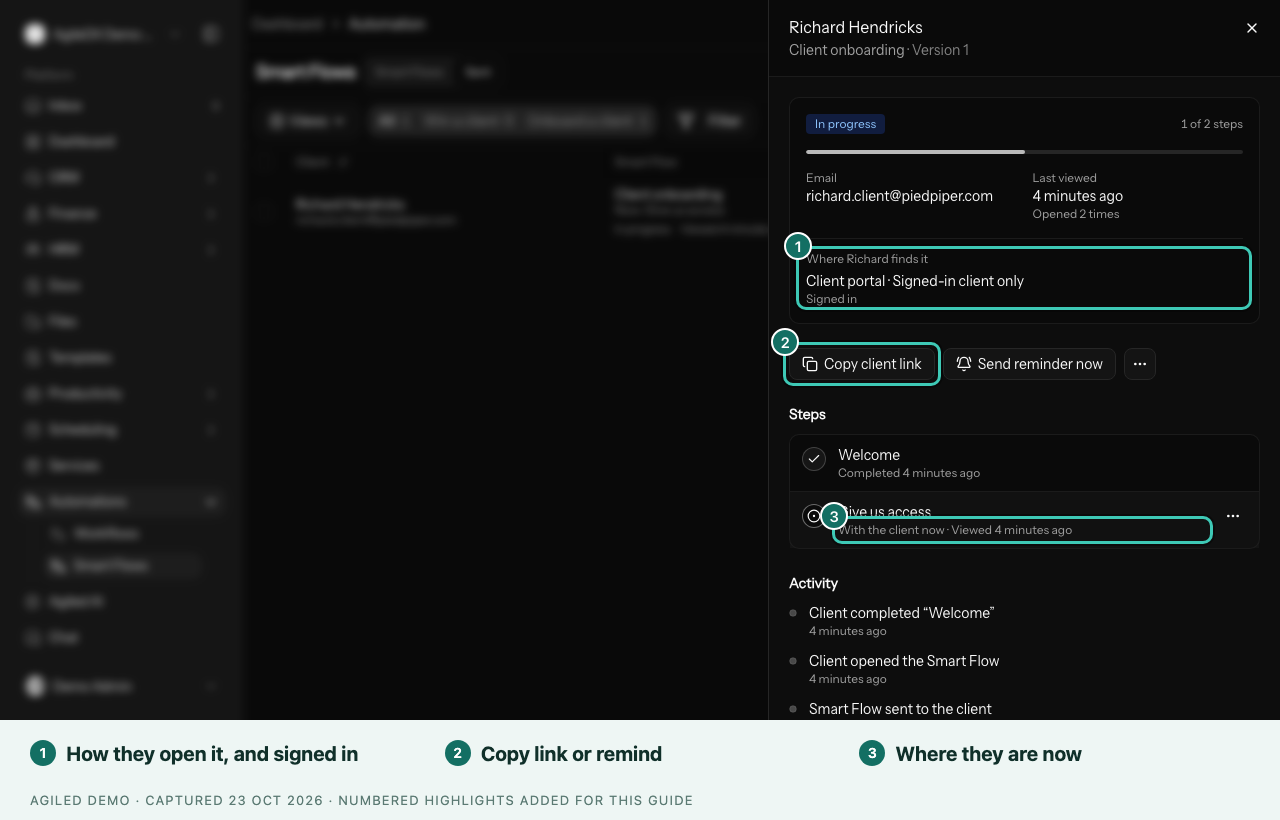Close the Richard Hendricks detail panel
The image size is (1280, 820).
[1251, 28]
